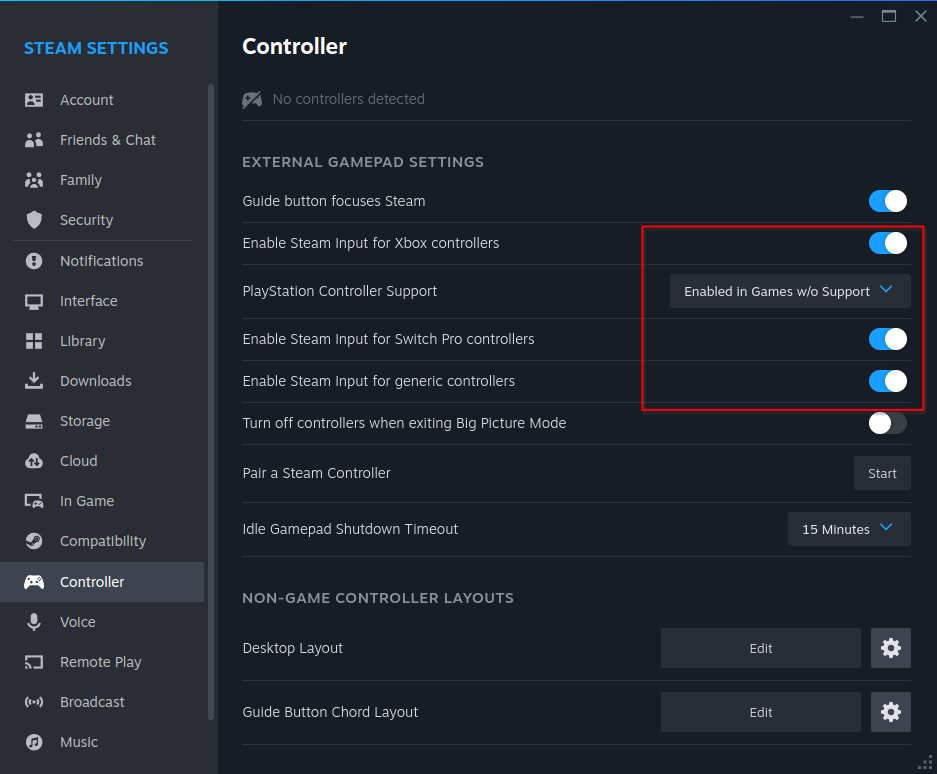937x774 pixels.
Task: Open Desktop Layout gear settings
Action: click(x=890, y=648)
